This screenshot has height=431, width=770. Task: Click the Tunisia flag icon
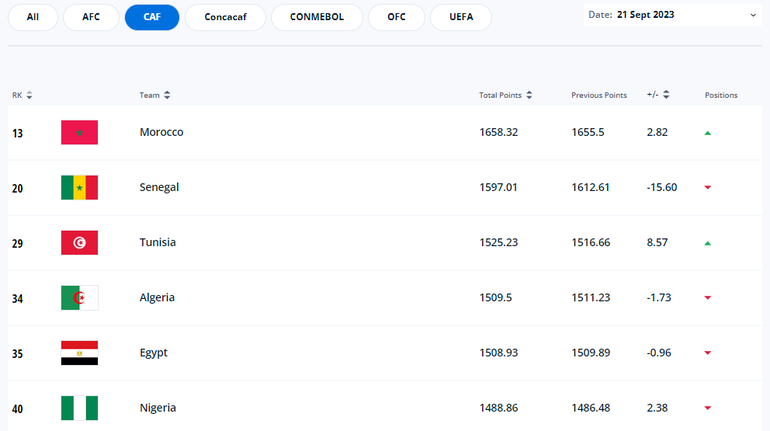79,243
